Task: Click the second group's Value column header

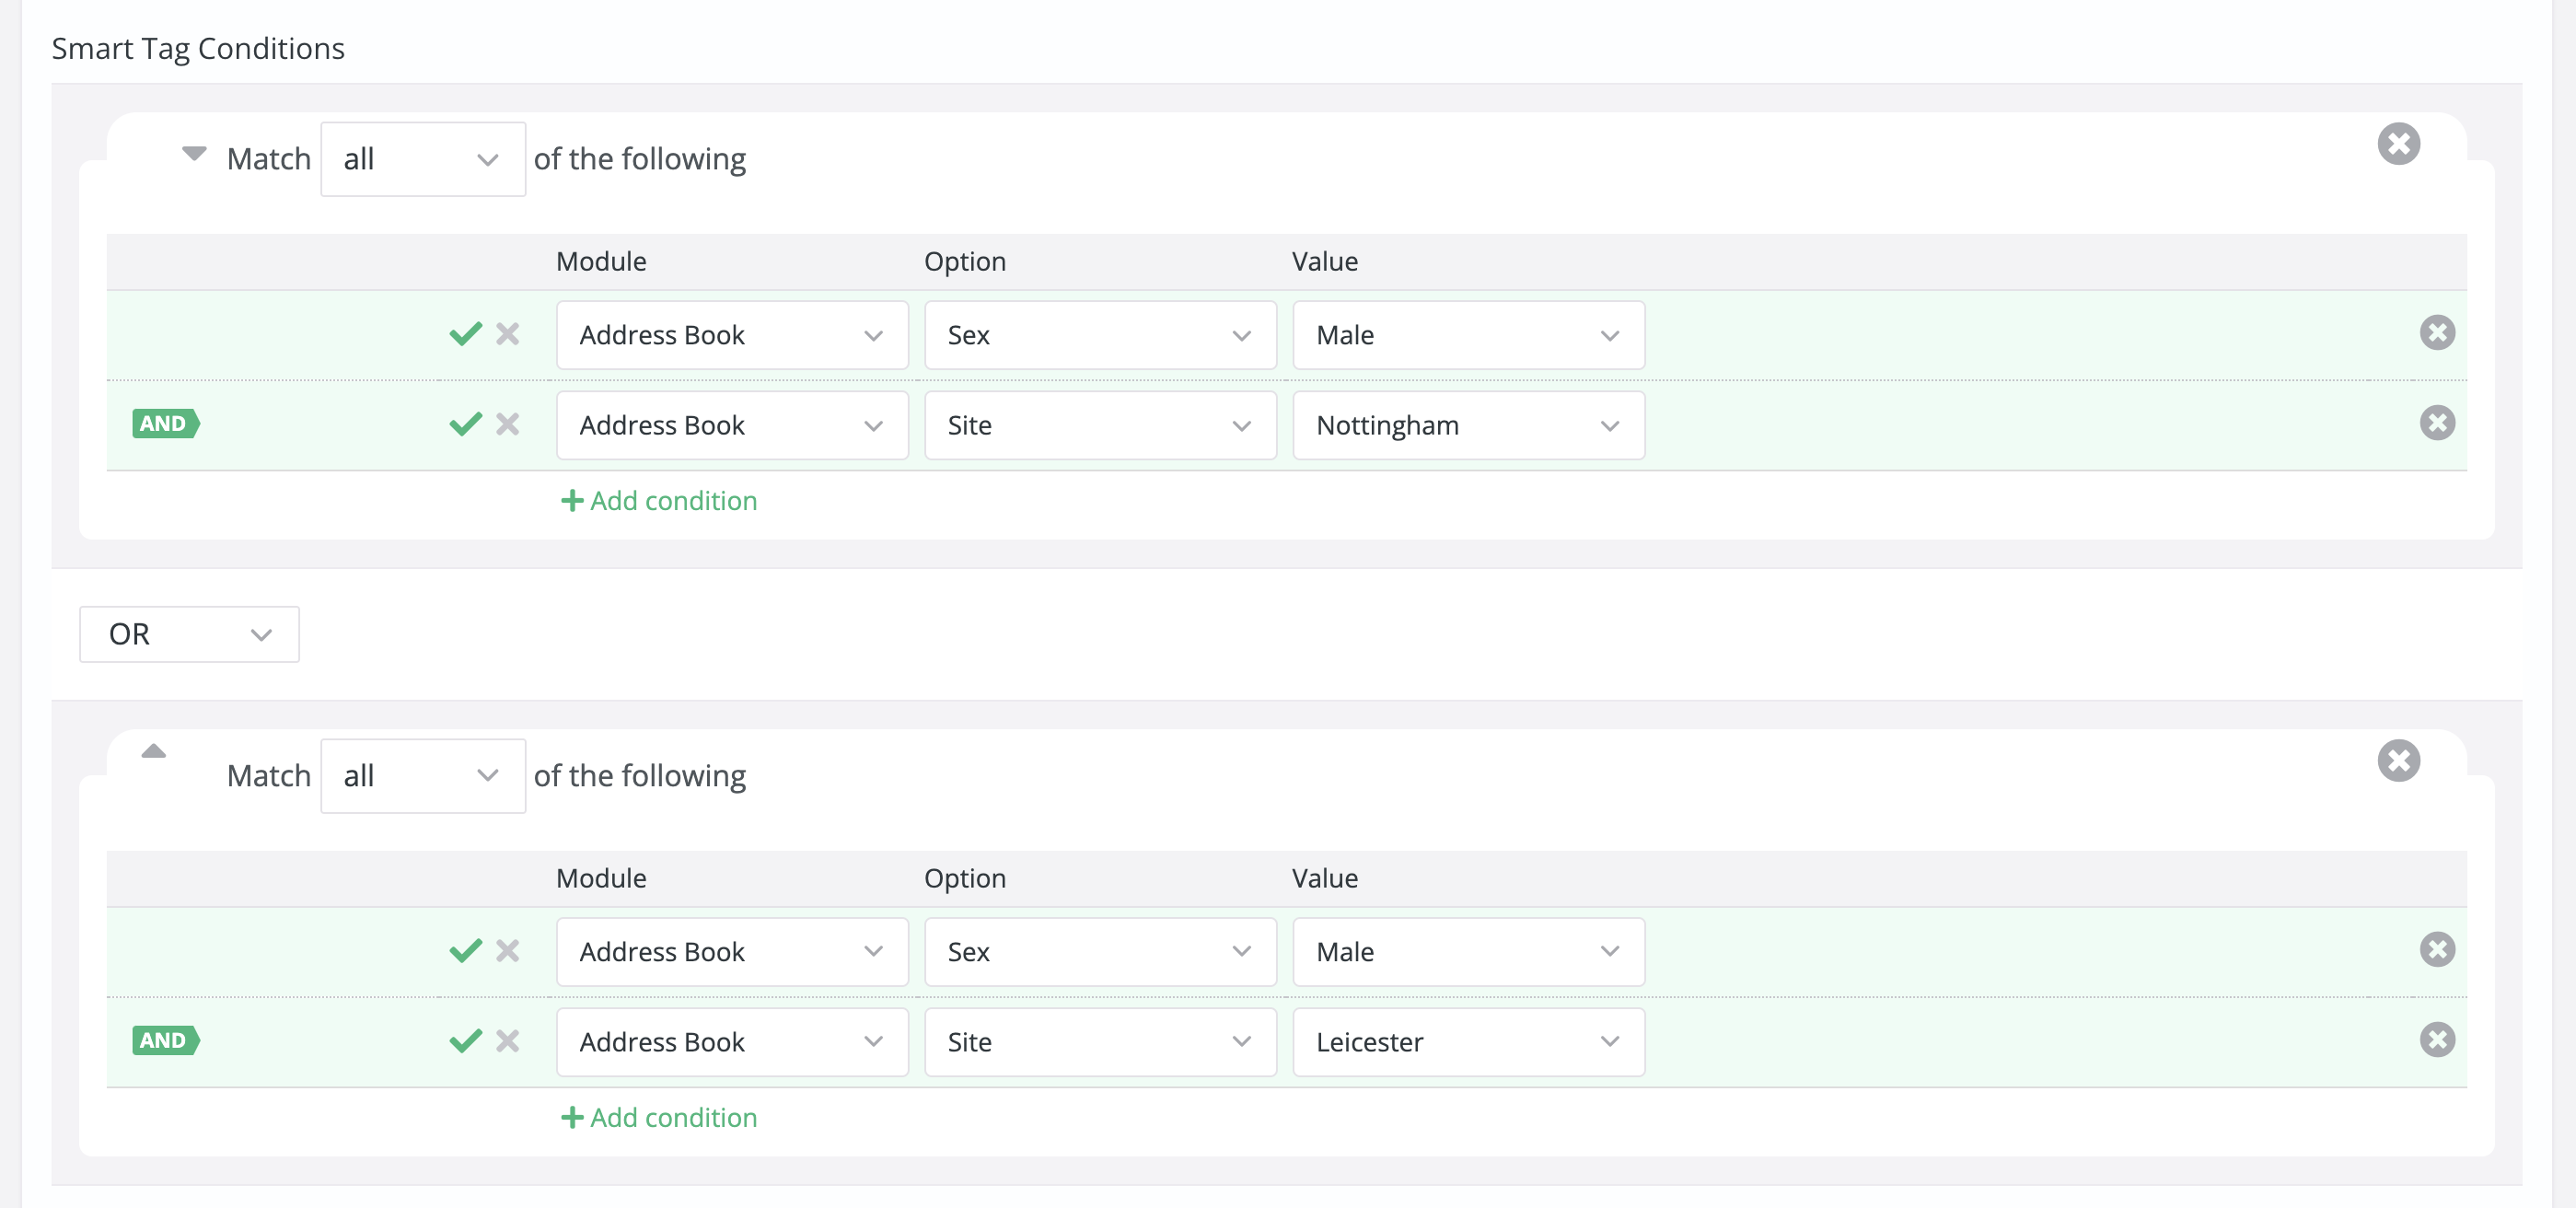Action: 1325,879
